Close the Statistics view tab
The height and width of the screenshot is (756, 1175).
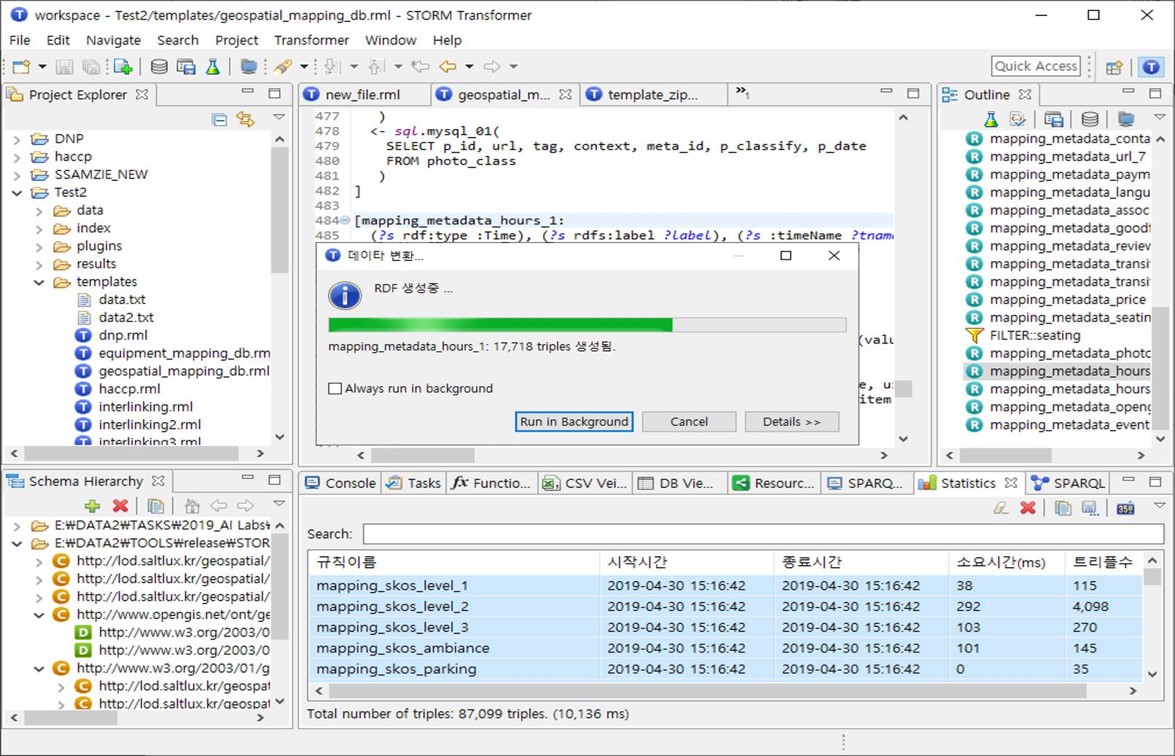point(1011,483)
